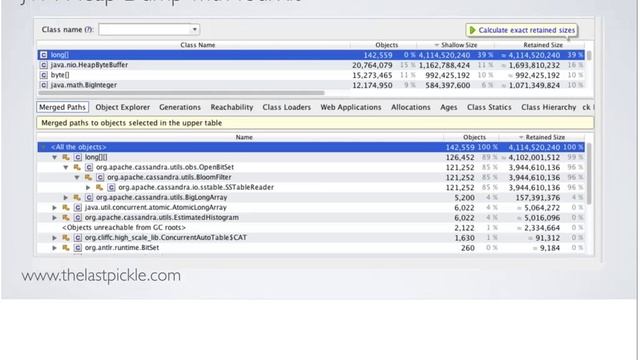Expand the AtomicLongArray tree node
The image size is (640, 360).
click(x=54, y=207)
